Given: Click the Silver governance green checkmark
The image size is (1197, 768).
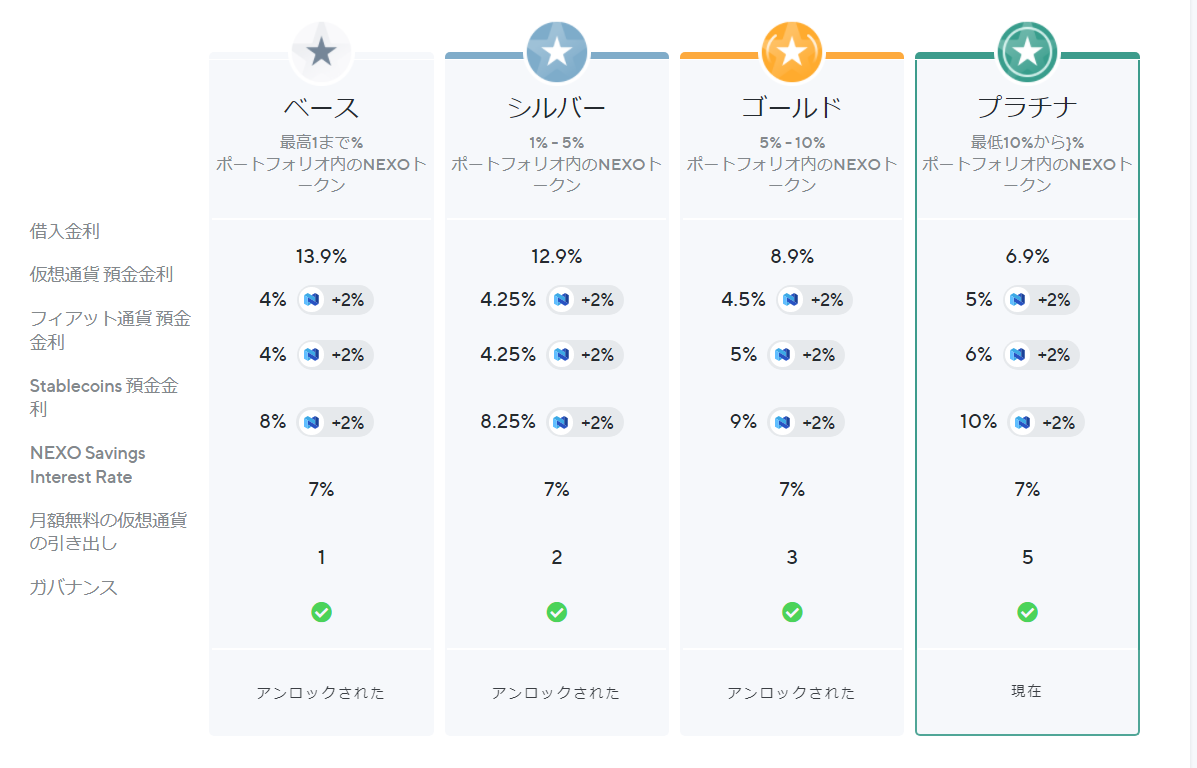Looking at the screenshot, I should pyautogui.click(x=557, y=612).
